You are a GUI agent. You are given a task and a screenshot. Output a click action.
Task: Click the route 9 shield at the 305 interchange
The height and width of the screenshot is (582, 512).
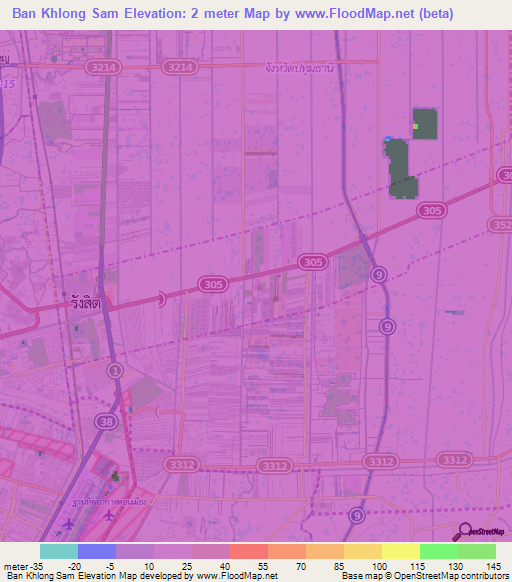tap(379, 275)
